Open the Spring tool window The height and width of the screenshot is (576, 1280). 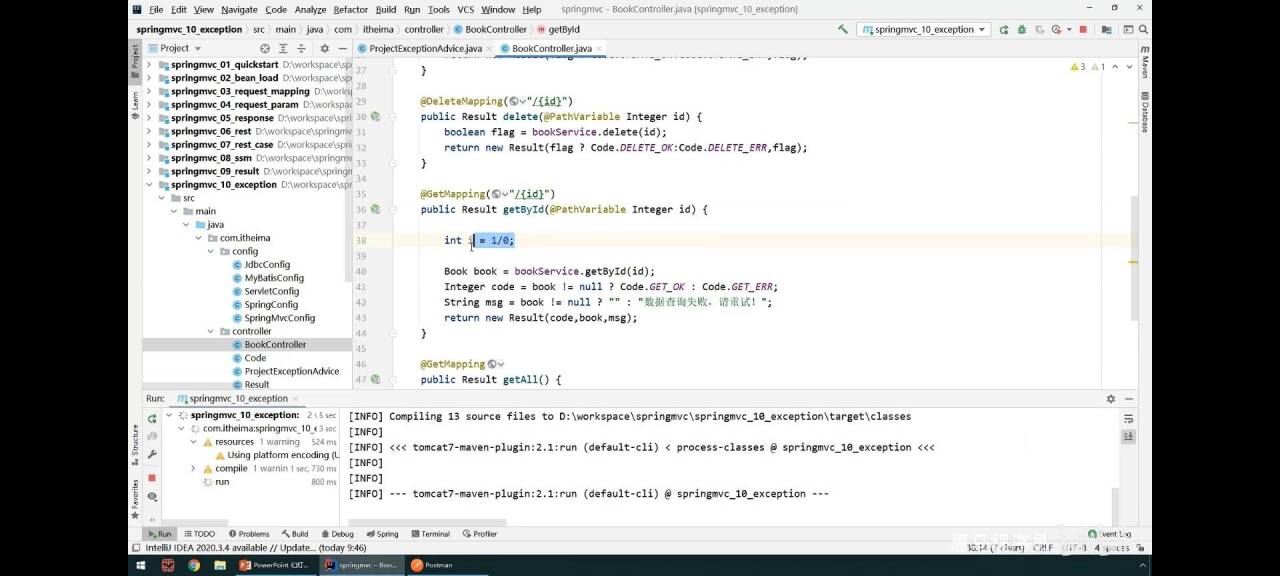click(x=382, y=534)
